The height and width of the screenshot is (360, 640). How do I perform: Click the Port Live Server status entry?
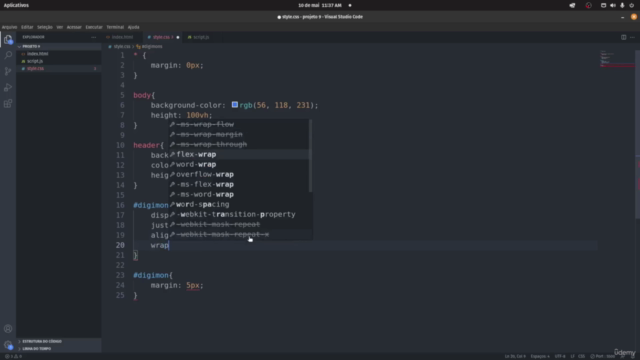coord(602,356)
